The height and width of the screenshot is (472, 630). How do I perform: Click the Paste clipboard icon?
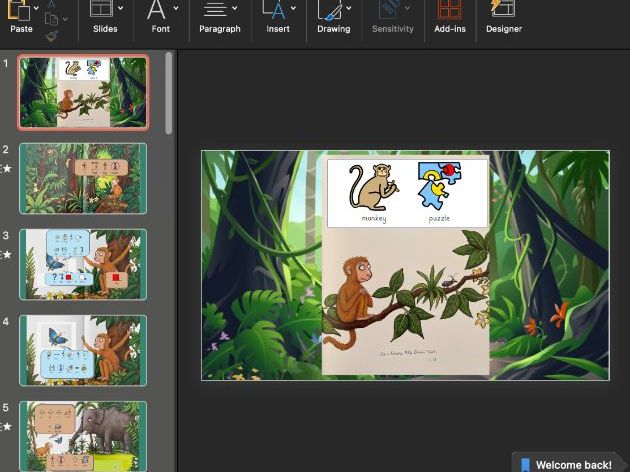pyautogui.click(x=18, y=10)
